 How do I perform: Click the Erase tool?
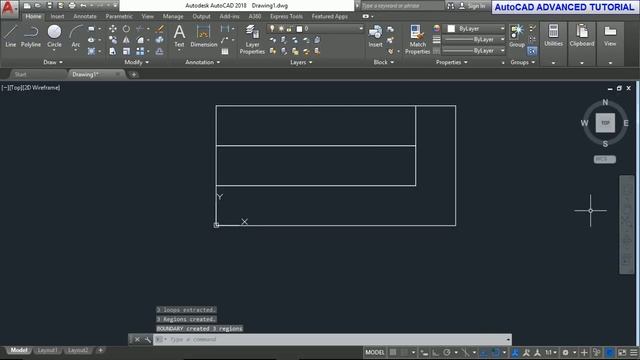click(160, 29)
